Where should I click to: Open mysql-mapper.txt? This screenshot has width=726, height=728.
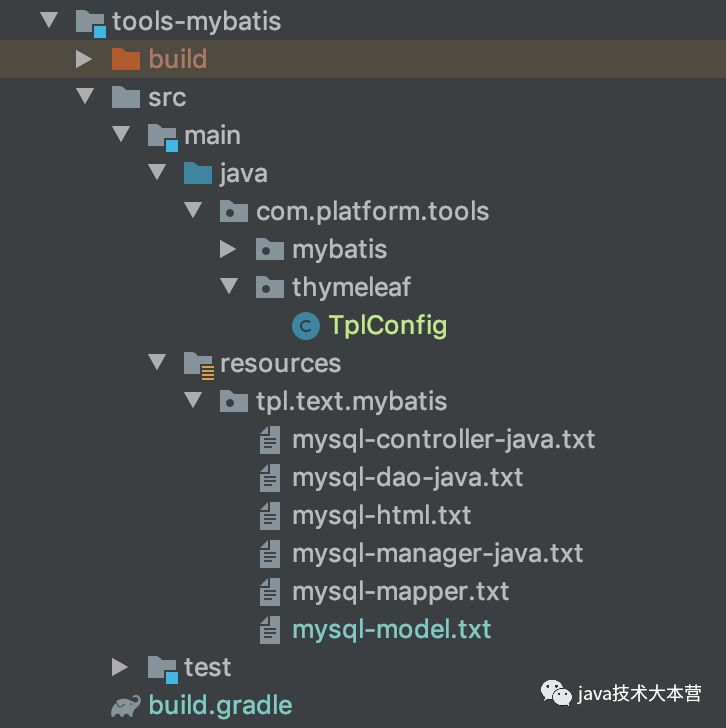(401, 592)
